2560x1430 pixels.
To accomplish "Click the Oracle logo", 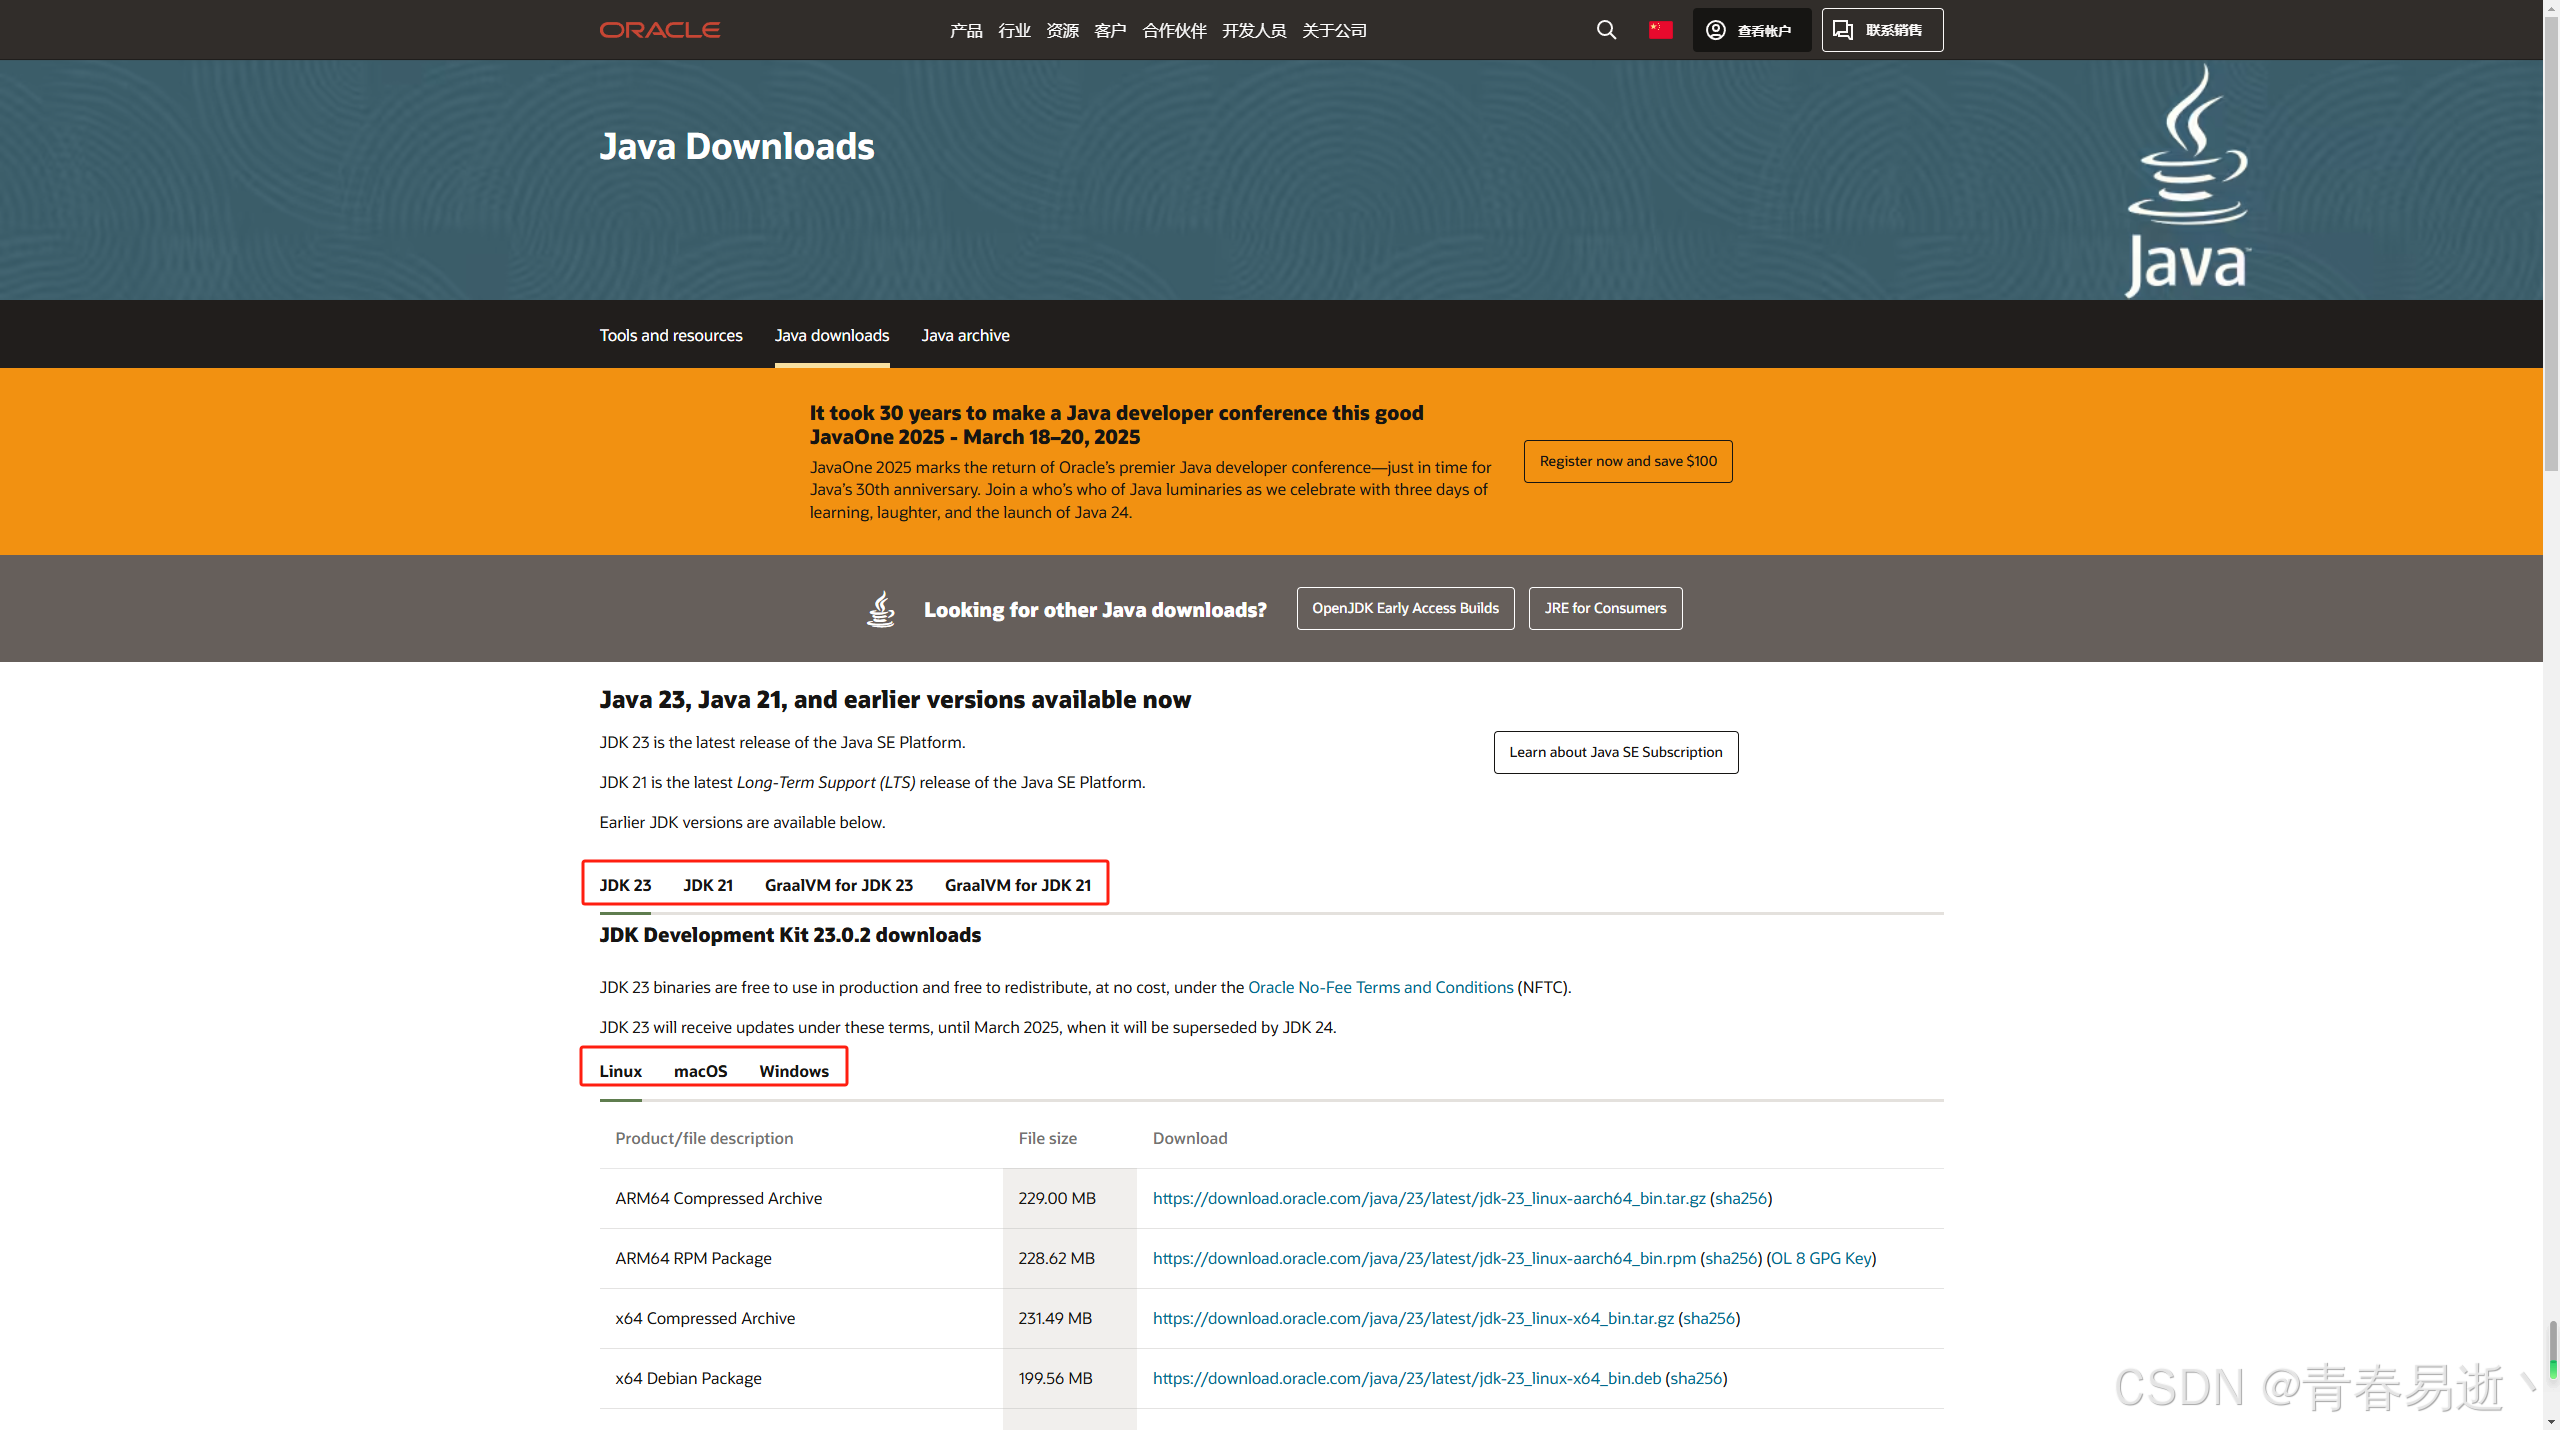I will coord(659,29).
